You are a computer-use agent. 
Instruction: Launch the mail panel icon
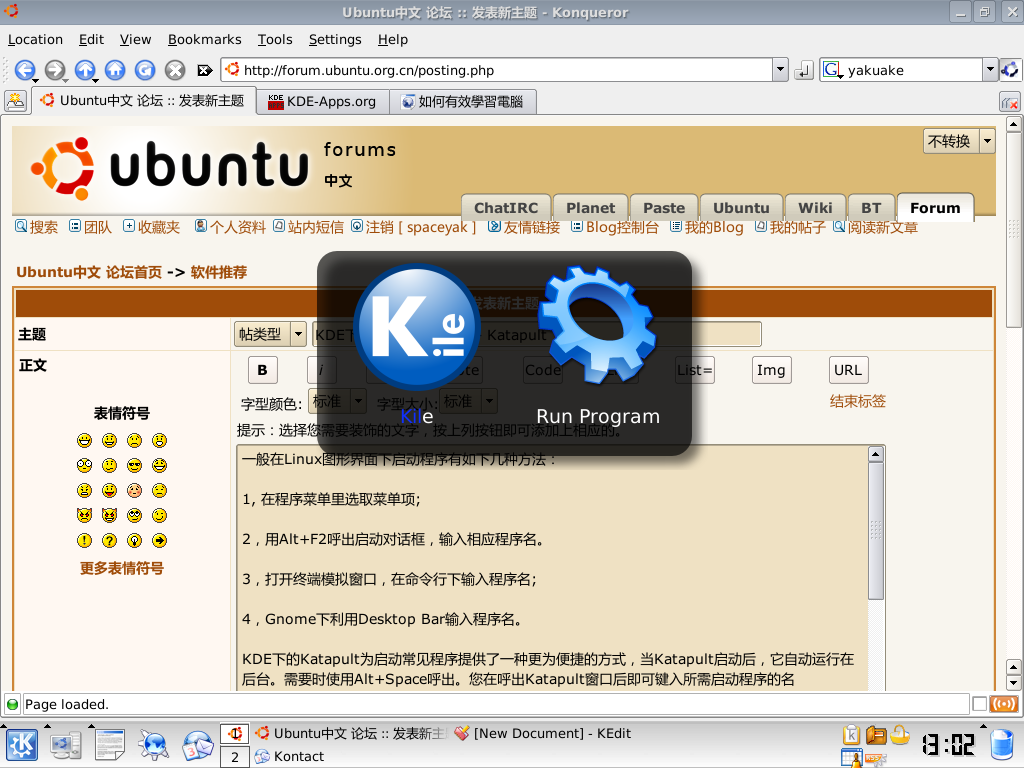pyautogui.click(x=198, y=745)
